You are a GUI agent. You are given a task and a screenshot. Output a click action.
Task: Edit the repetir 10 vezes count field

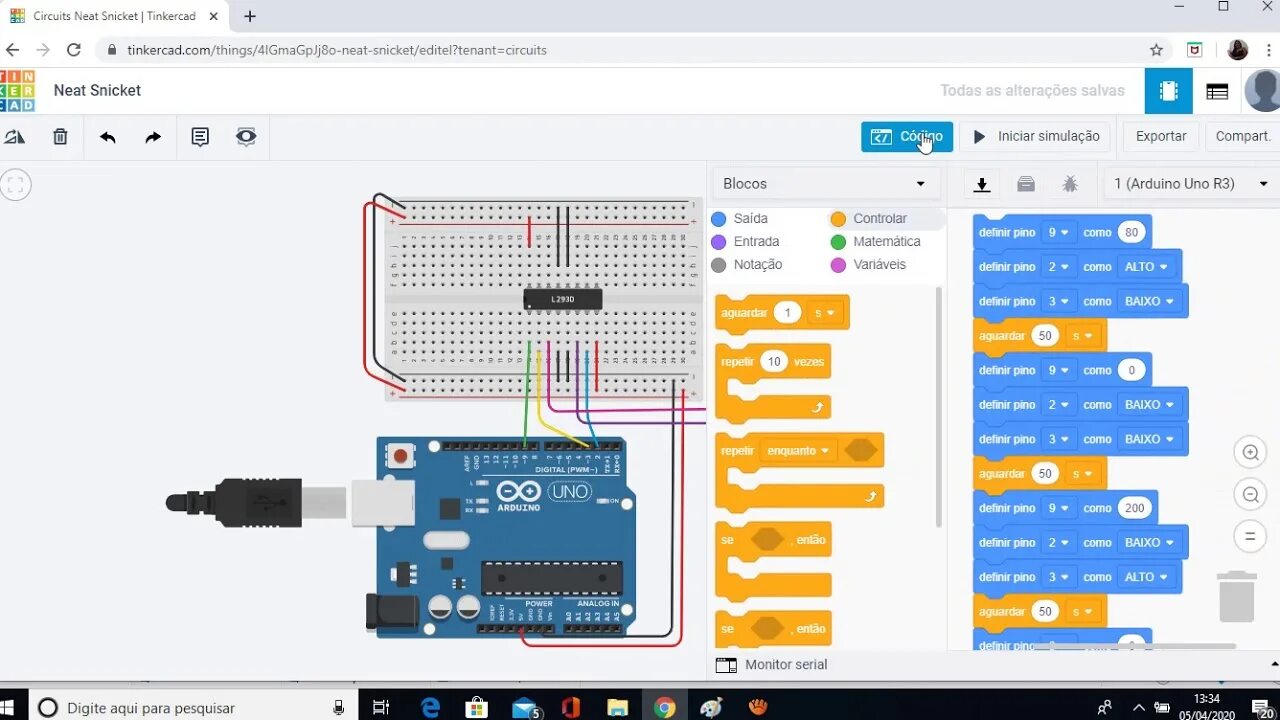(x=773, y=361)
